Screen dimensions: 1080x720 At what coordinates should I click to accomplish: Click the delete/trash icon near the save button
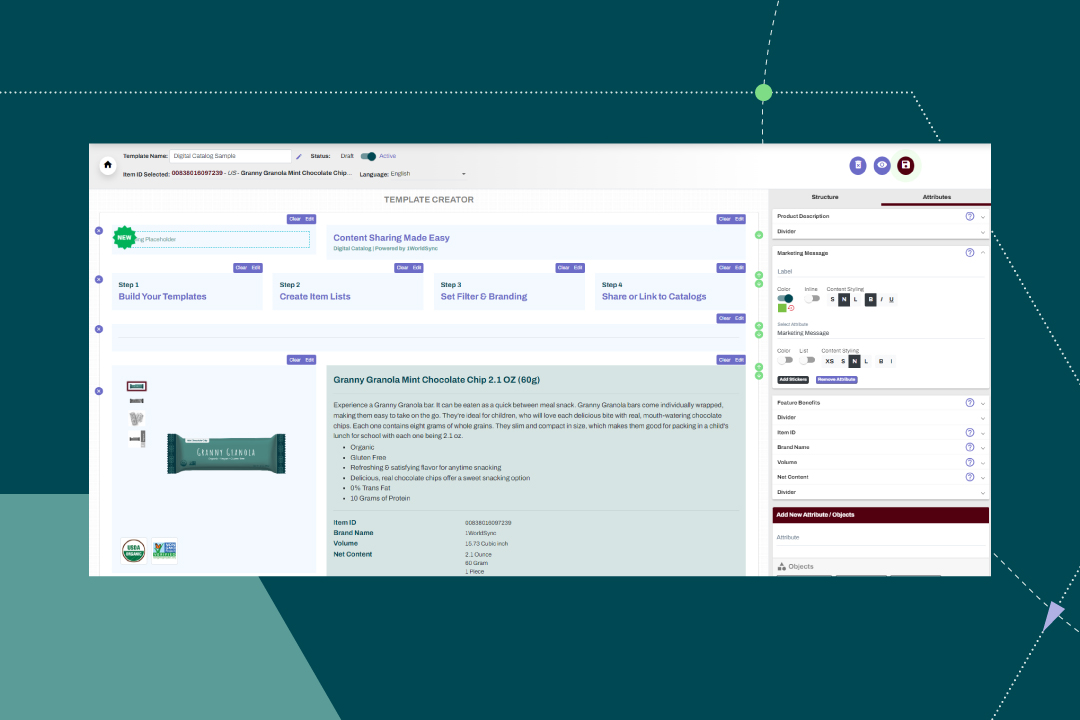click(x=858, y=165)
